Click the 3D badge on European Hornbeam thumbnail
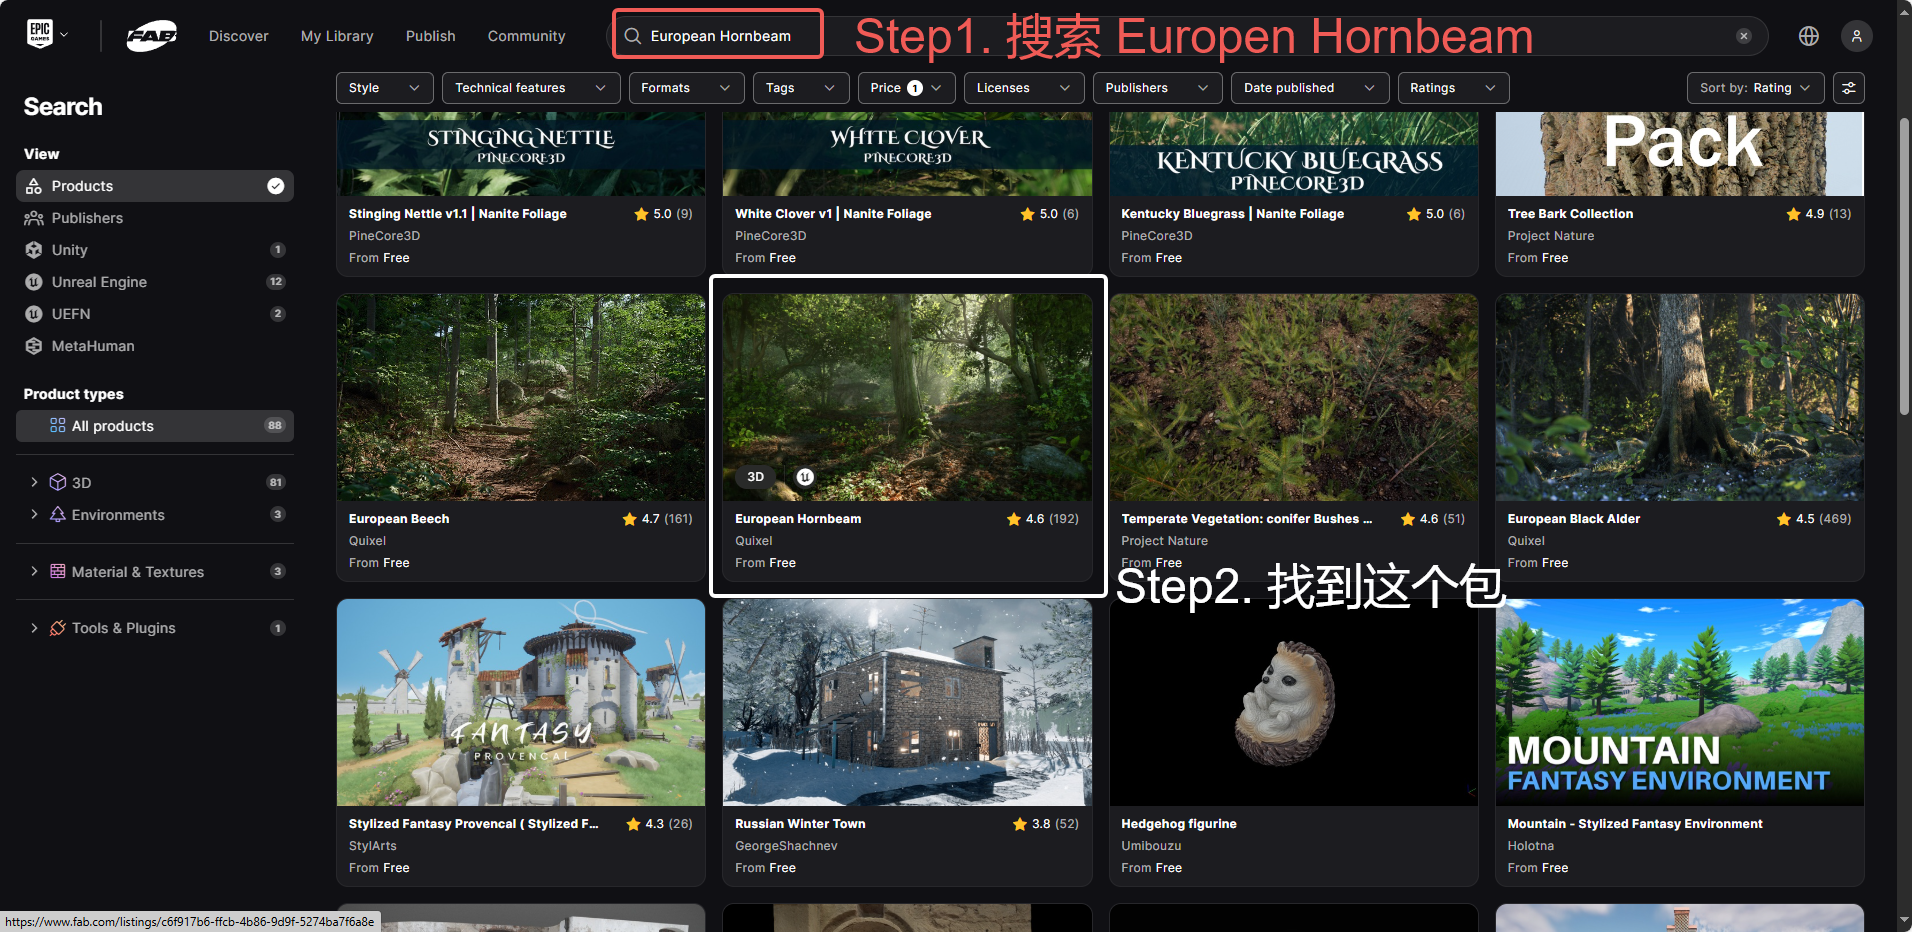1912x932 pixels. [756, 477]
